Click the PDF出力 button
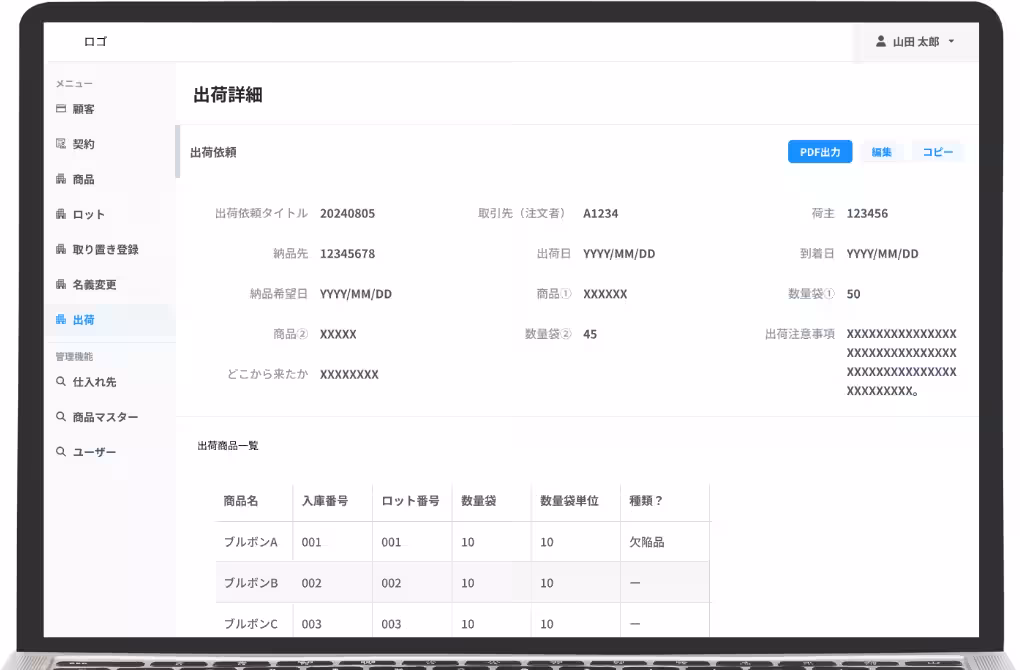The image size is (1020, 670). click(x=819, y=151)
